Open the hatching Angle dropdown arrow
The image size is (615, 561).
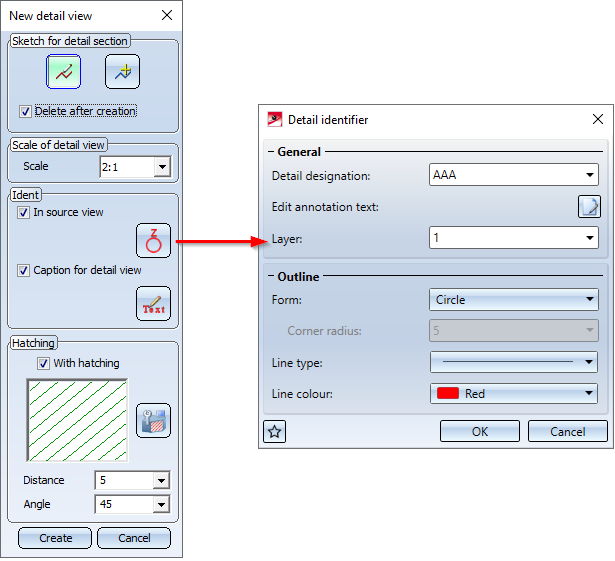pyautogui.click(x=161, y=505)
